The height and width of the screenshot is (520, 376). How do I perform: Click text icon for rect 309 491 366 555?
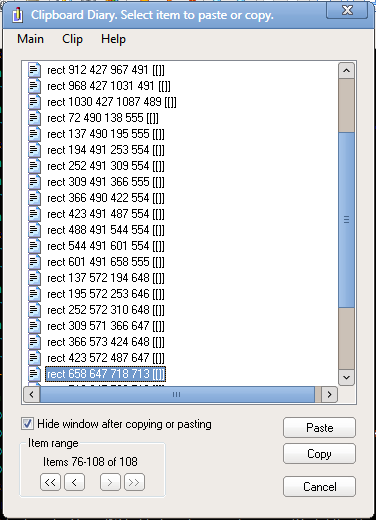34,182
